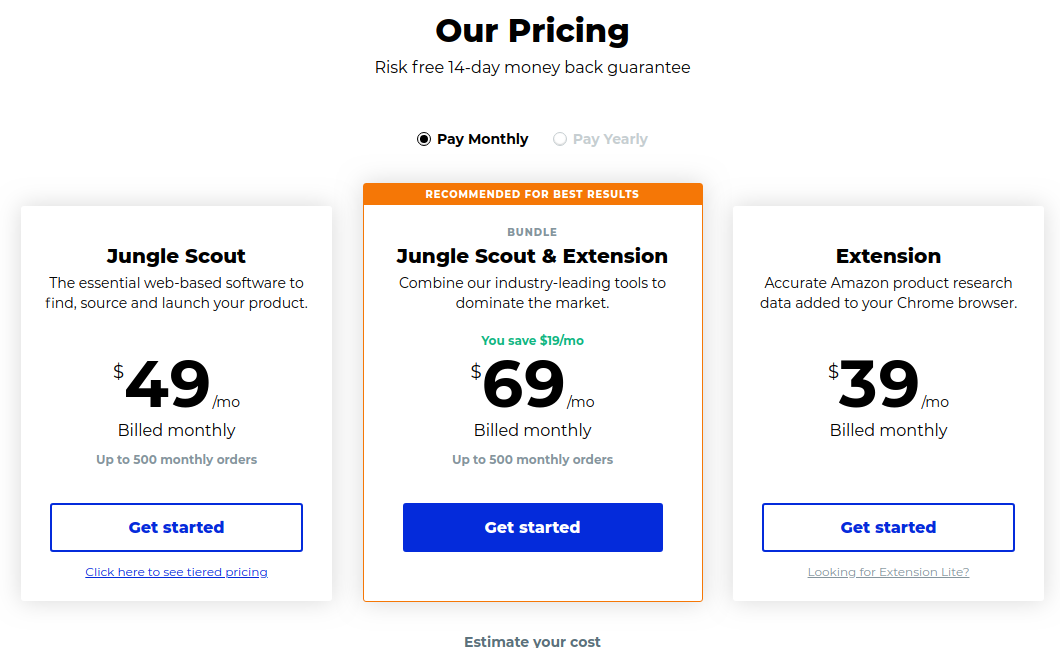This screenshot has height=648, width=1060.
Task: Click the Our Pricing heading
Action: [x=532, y=30]
